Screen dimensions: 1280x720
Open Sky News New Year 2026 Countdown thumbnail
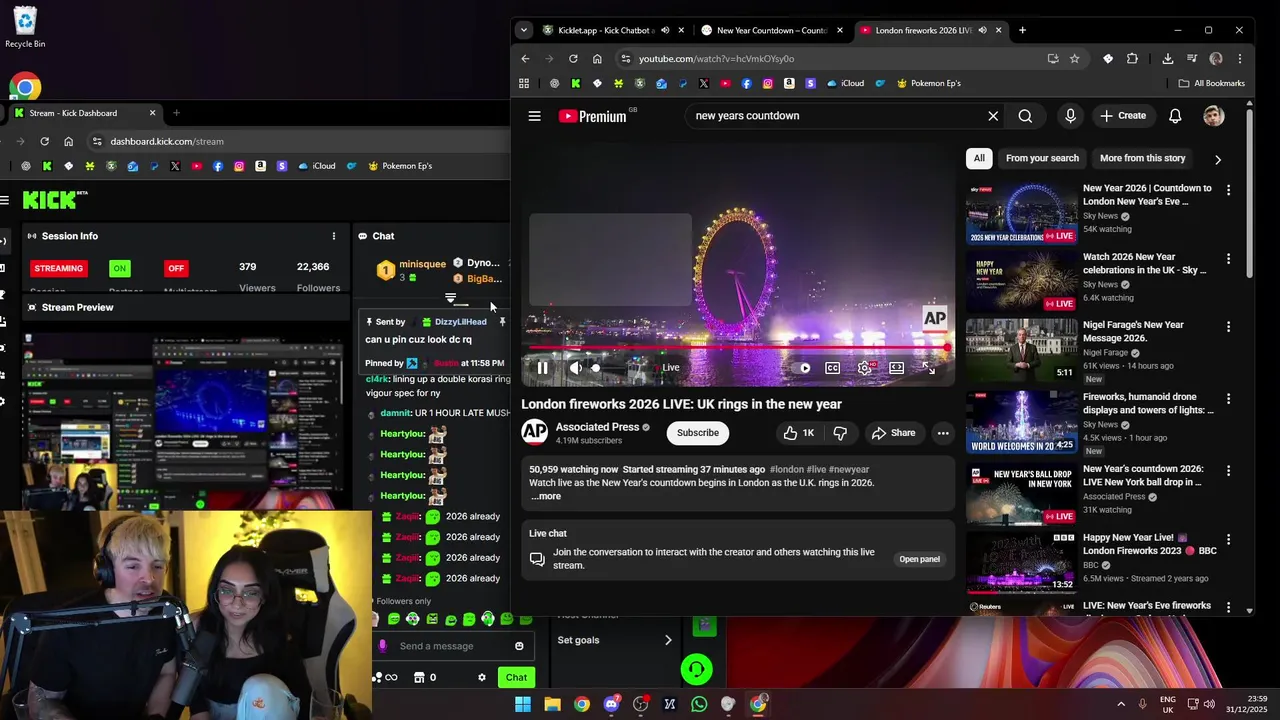1021,212
